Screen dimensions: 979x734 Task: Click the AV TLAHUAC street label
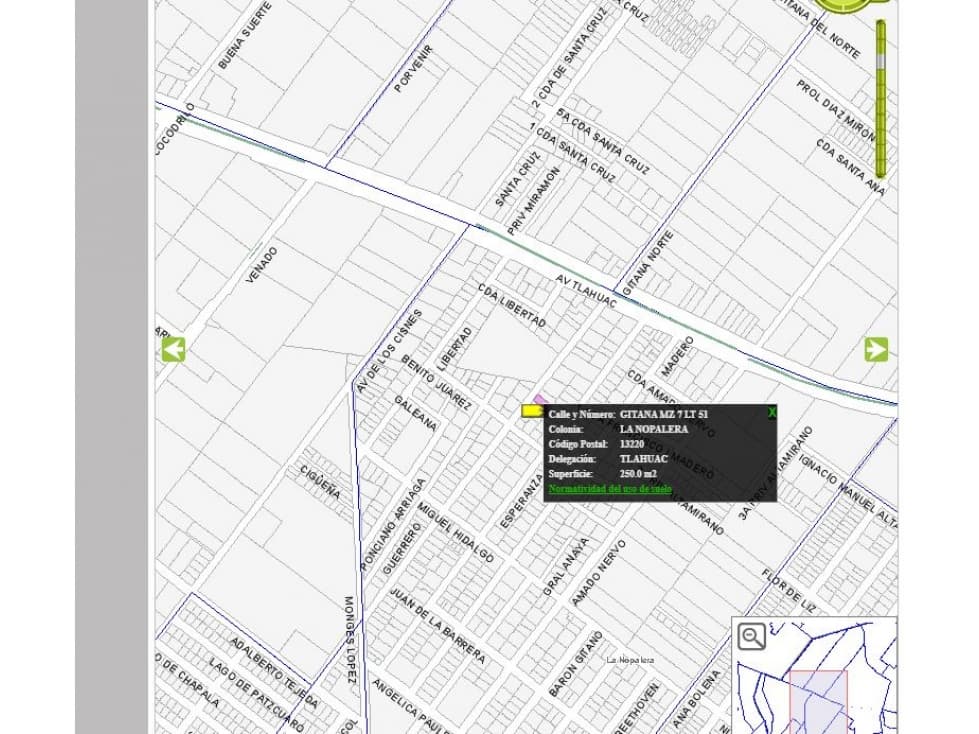(586, 292)
